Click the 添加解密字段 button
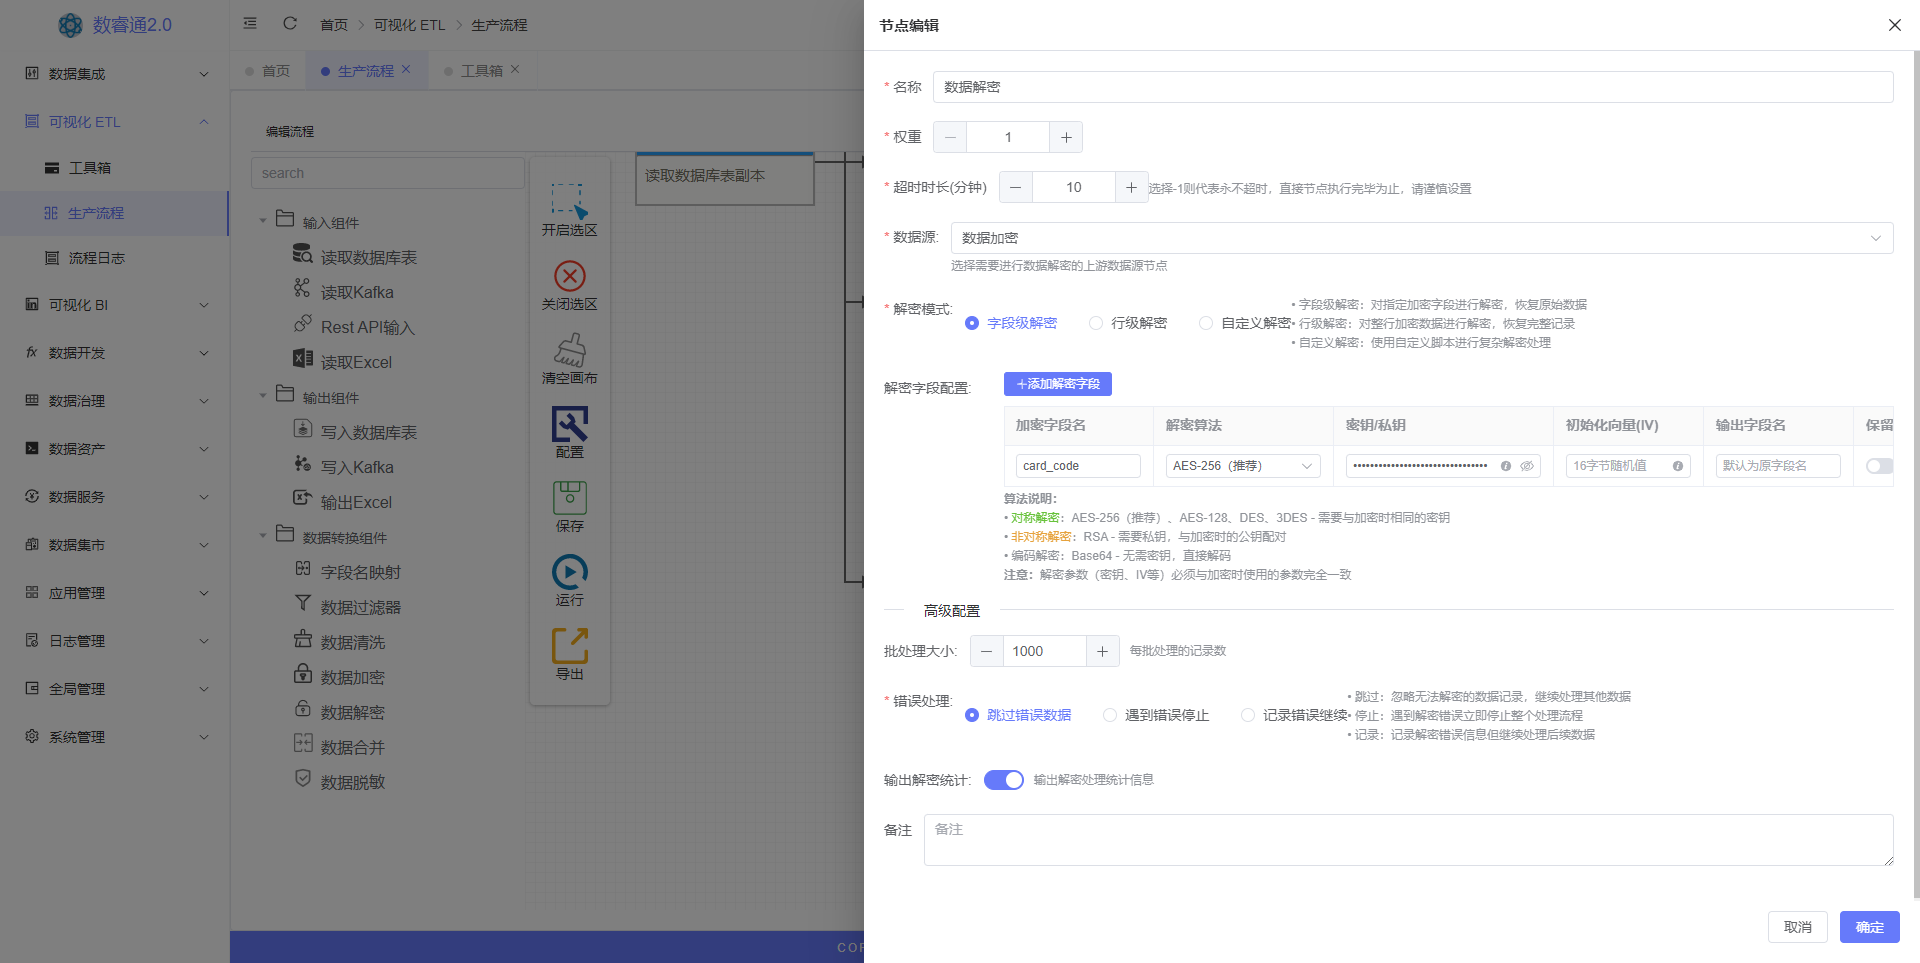Image resolution: width=1920 pixels, height=963 pixels. tap(1058, 384)
